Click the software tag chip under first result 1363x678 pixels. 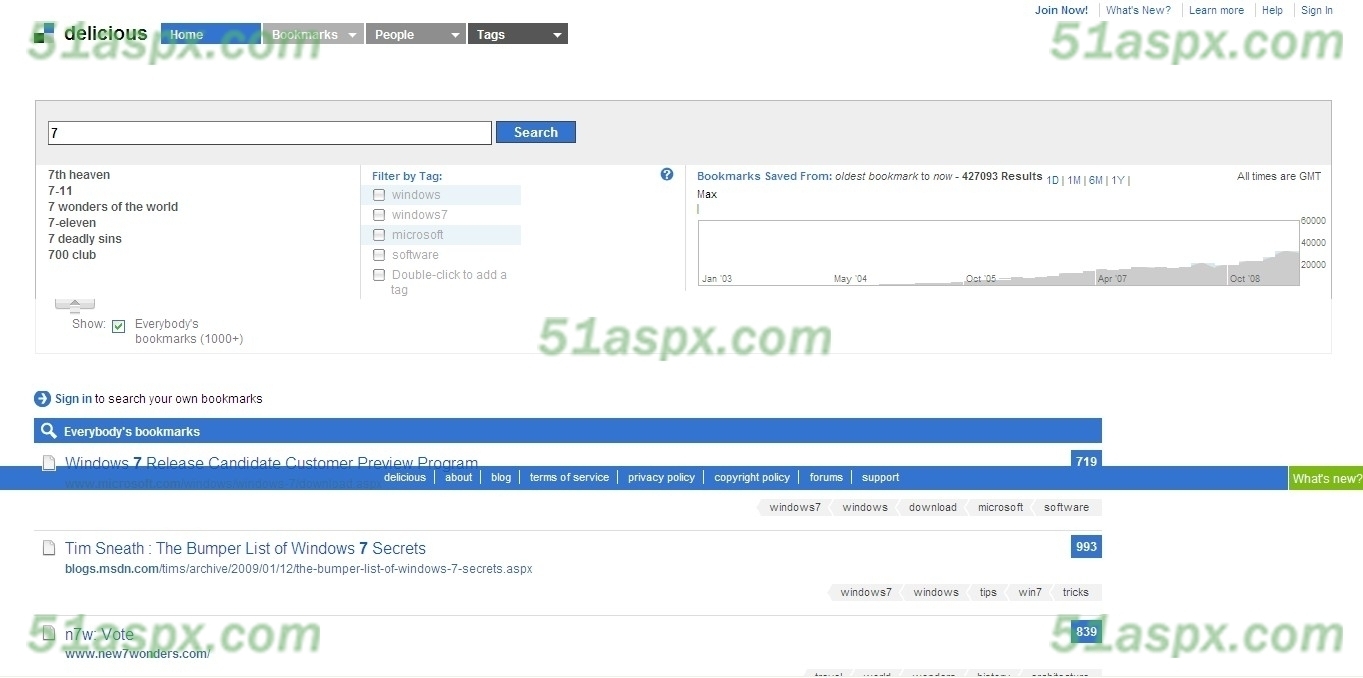[x=1066, y=507]
